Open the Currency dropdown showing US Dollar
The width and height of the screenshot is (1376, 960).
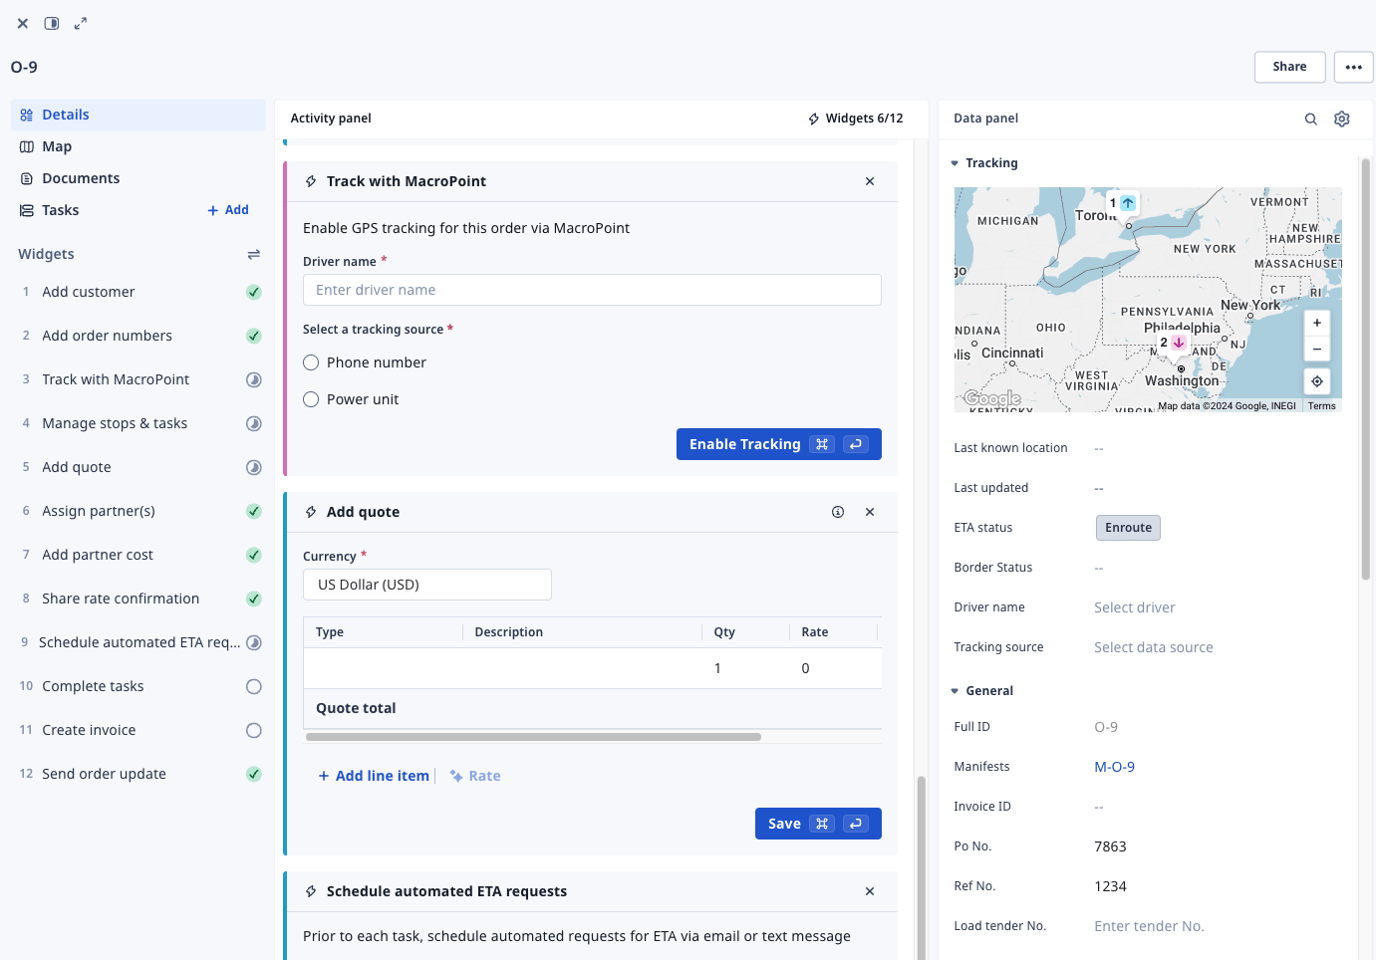[427, 584]
